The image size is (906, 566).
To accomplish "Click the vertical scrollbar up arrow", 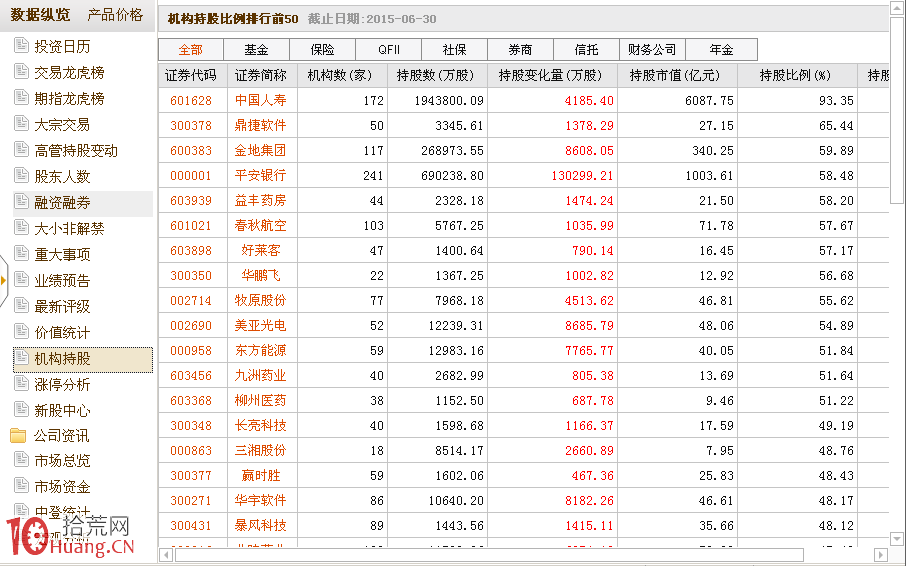I will click(897, 10).
